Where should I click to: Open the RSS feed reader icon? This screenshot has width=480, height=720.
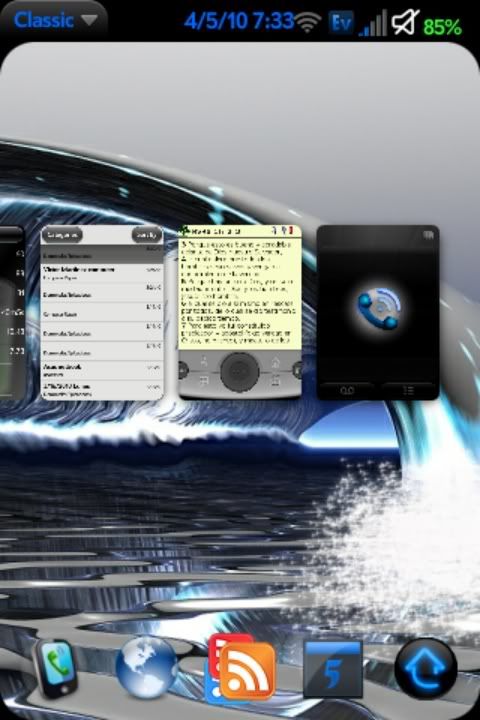pyautogui.click(x=241, y=668)
